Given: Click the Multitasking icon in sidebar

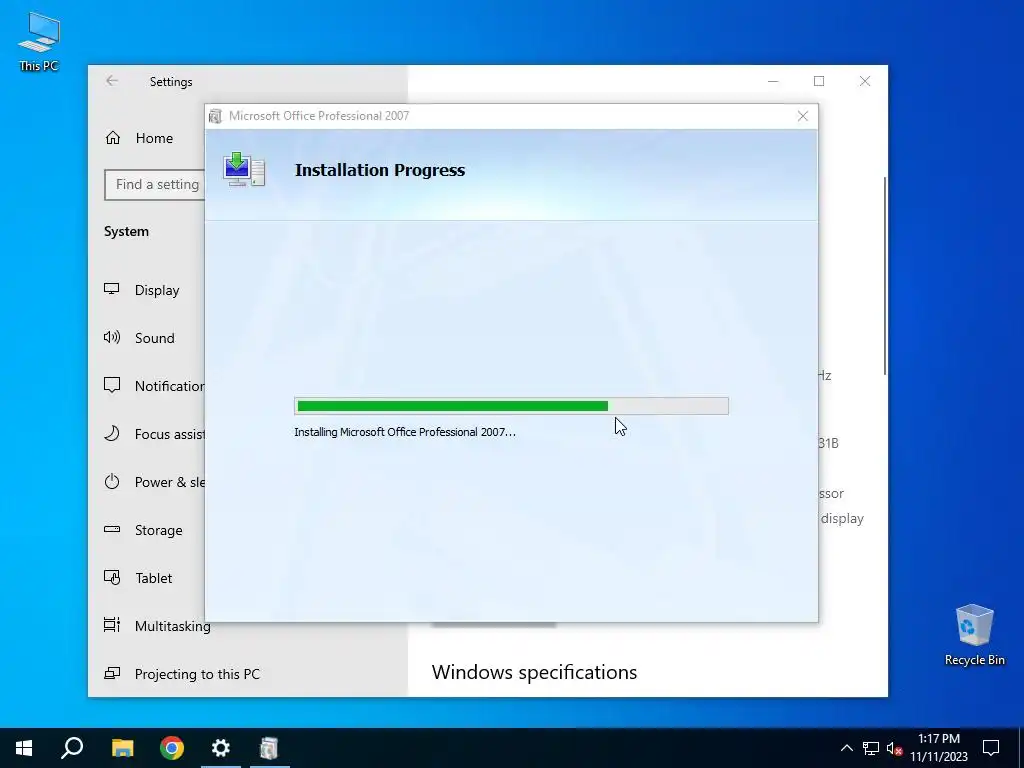Looking at the screenshot, I should 112,625.
